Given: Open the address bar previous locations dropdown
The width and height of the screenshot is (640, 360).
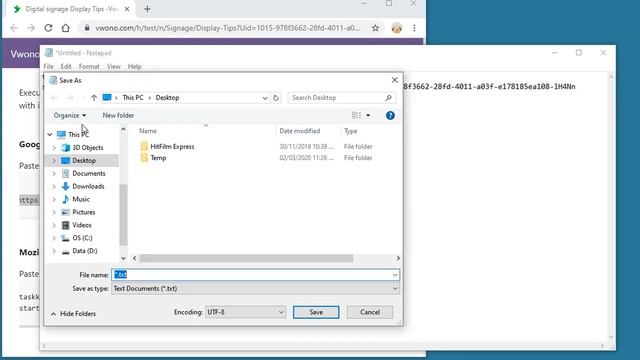Looking at the screenshot, I should point(265,98).
